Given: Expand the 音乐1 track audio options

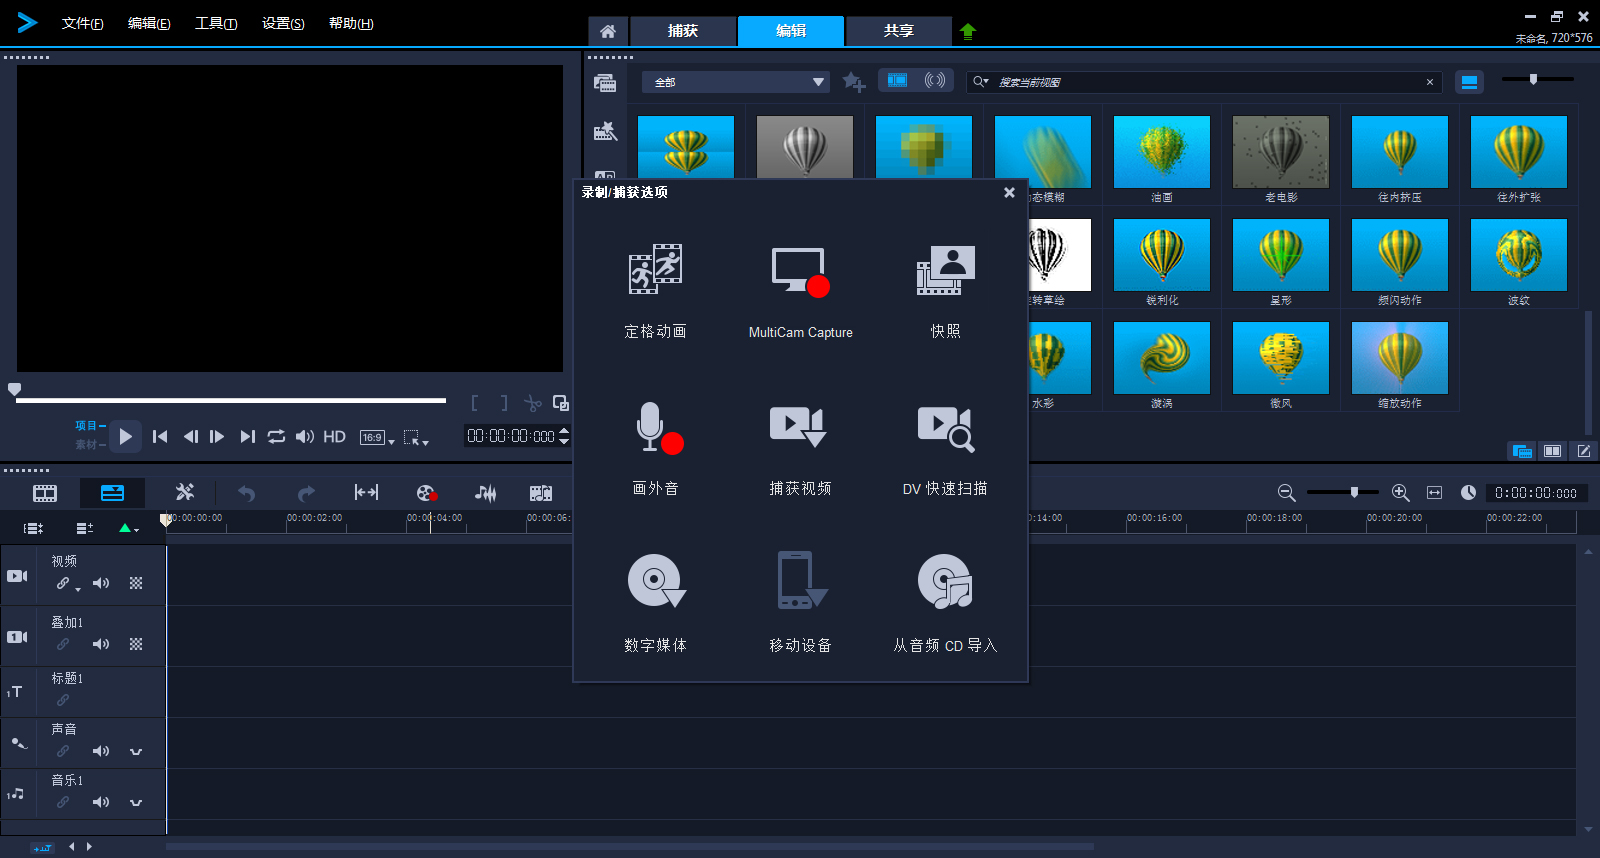Looking at the screenshot, I should [x=136, y=803].
